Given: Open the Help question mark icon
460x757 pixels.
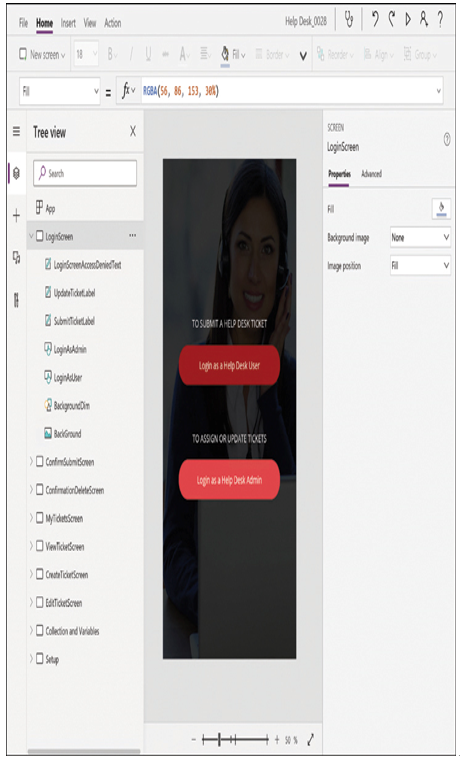Looking at the screenshot, I should pos(440,20).
